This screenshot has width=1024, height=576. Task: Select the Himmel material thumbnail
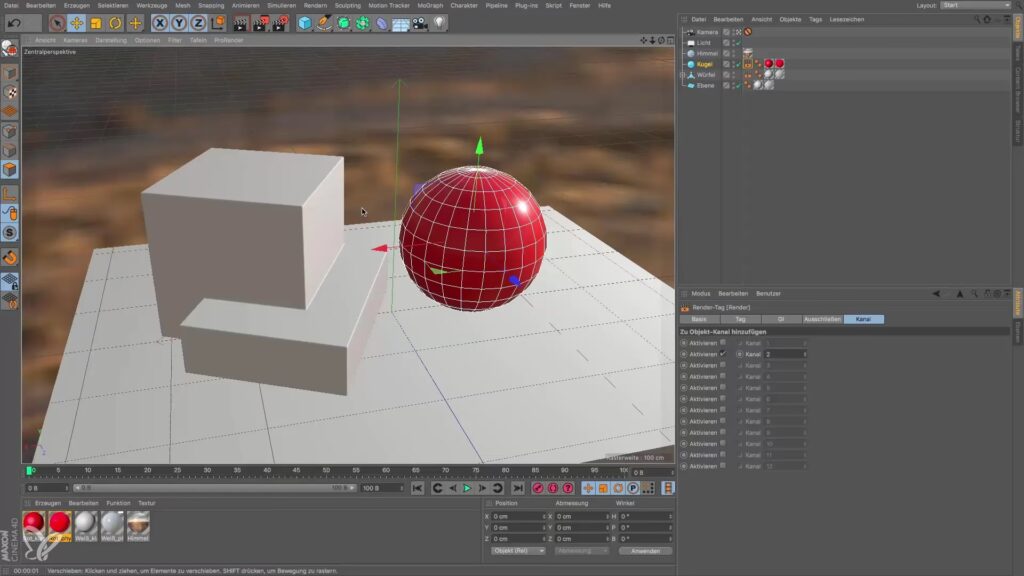[138, 524]
